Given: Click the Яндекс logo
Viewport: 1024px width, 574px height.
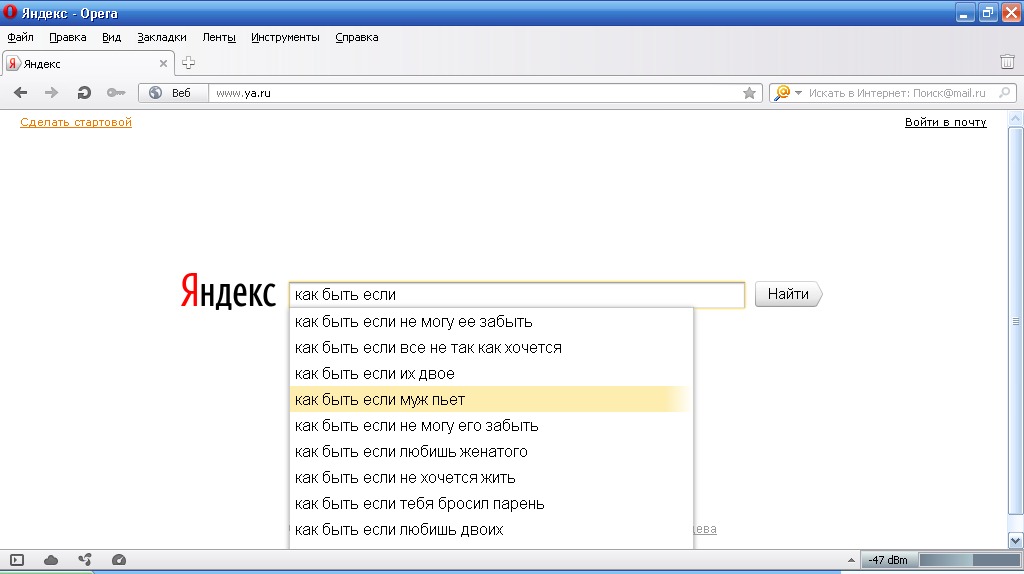Looking at the screenshot, I should pyautogui.click(x=228, y=292).
